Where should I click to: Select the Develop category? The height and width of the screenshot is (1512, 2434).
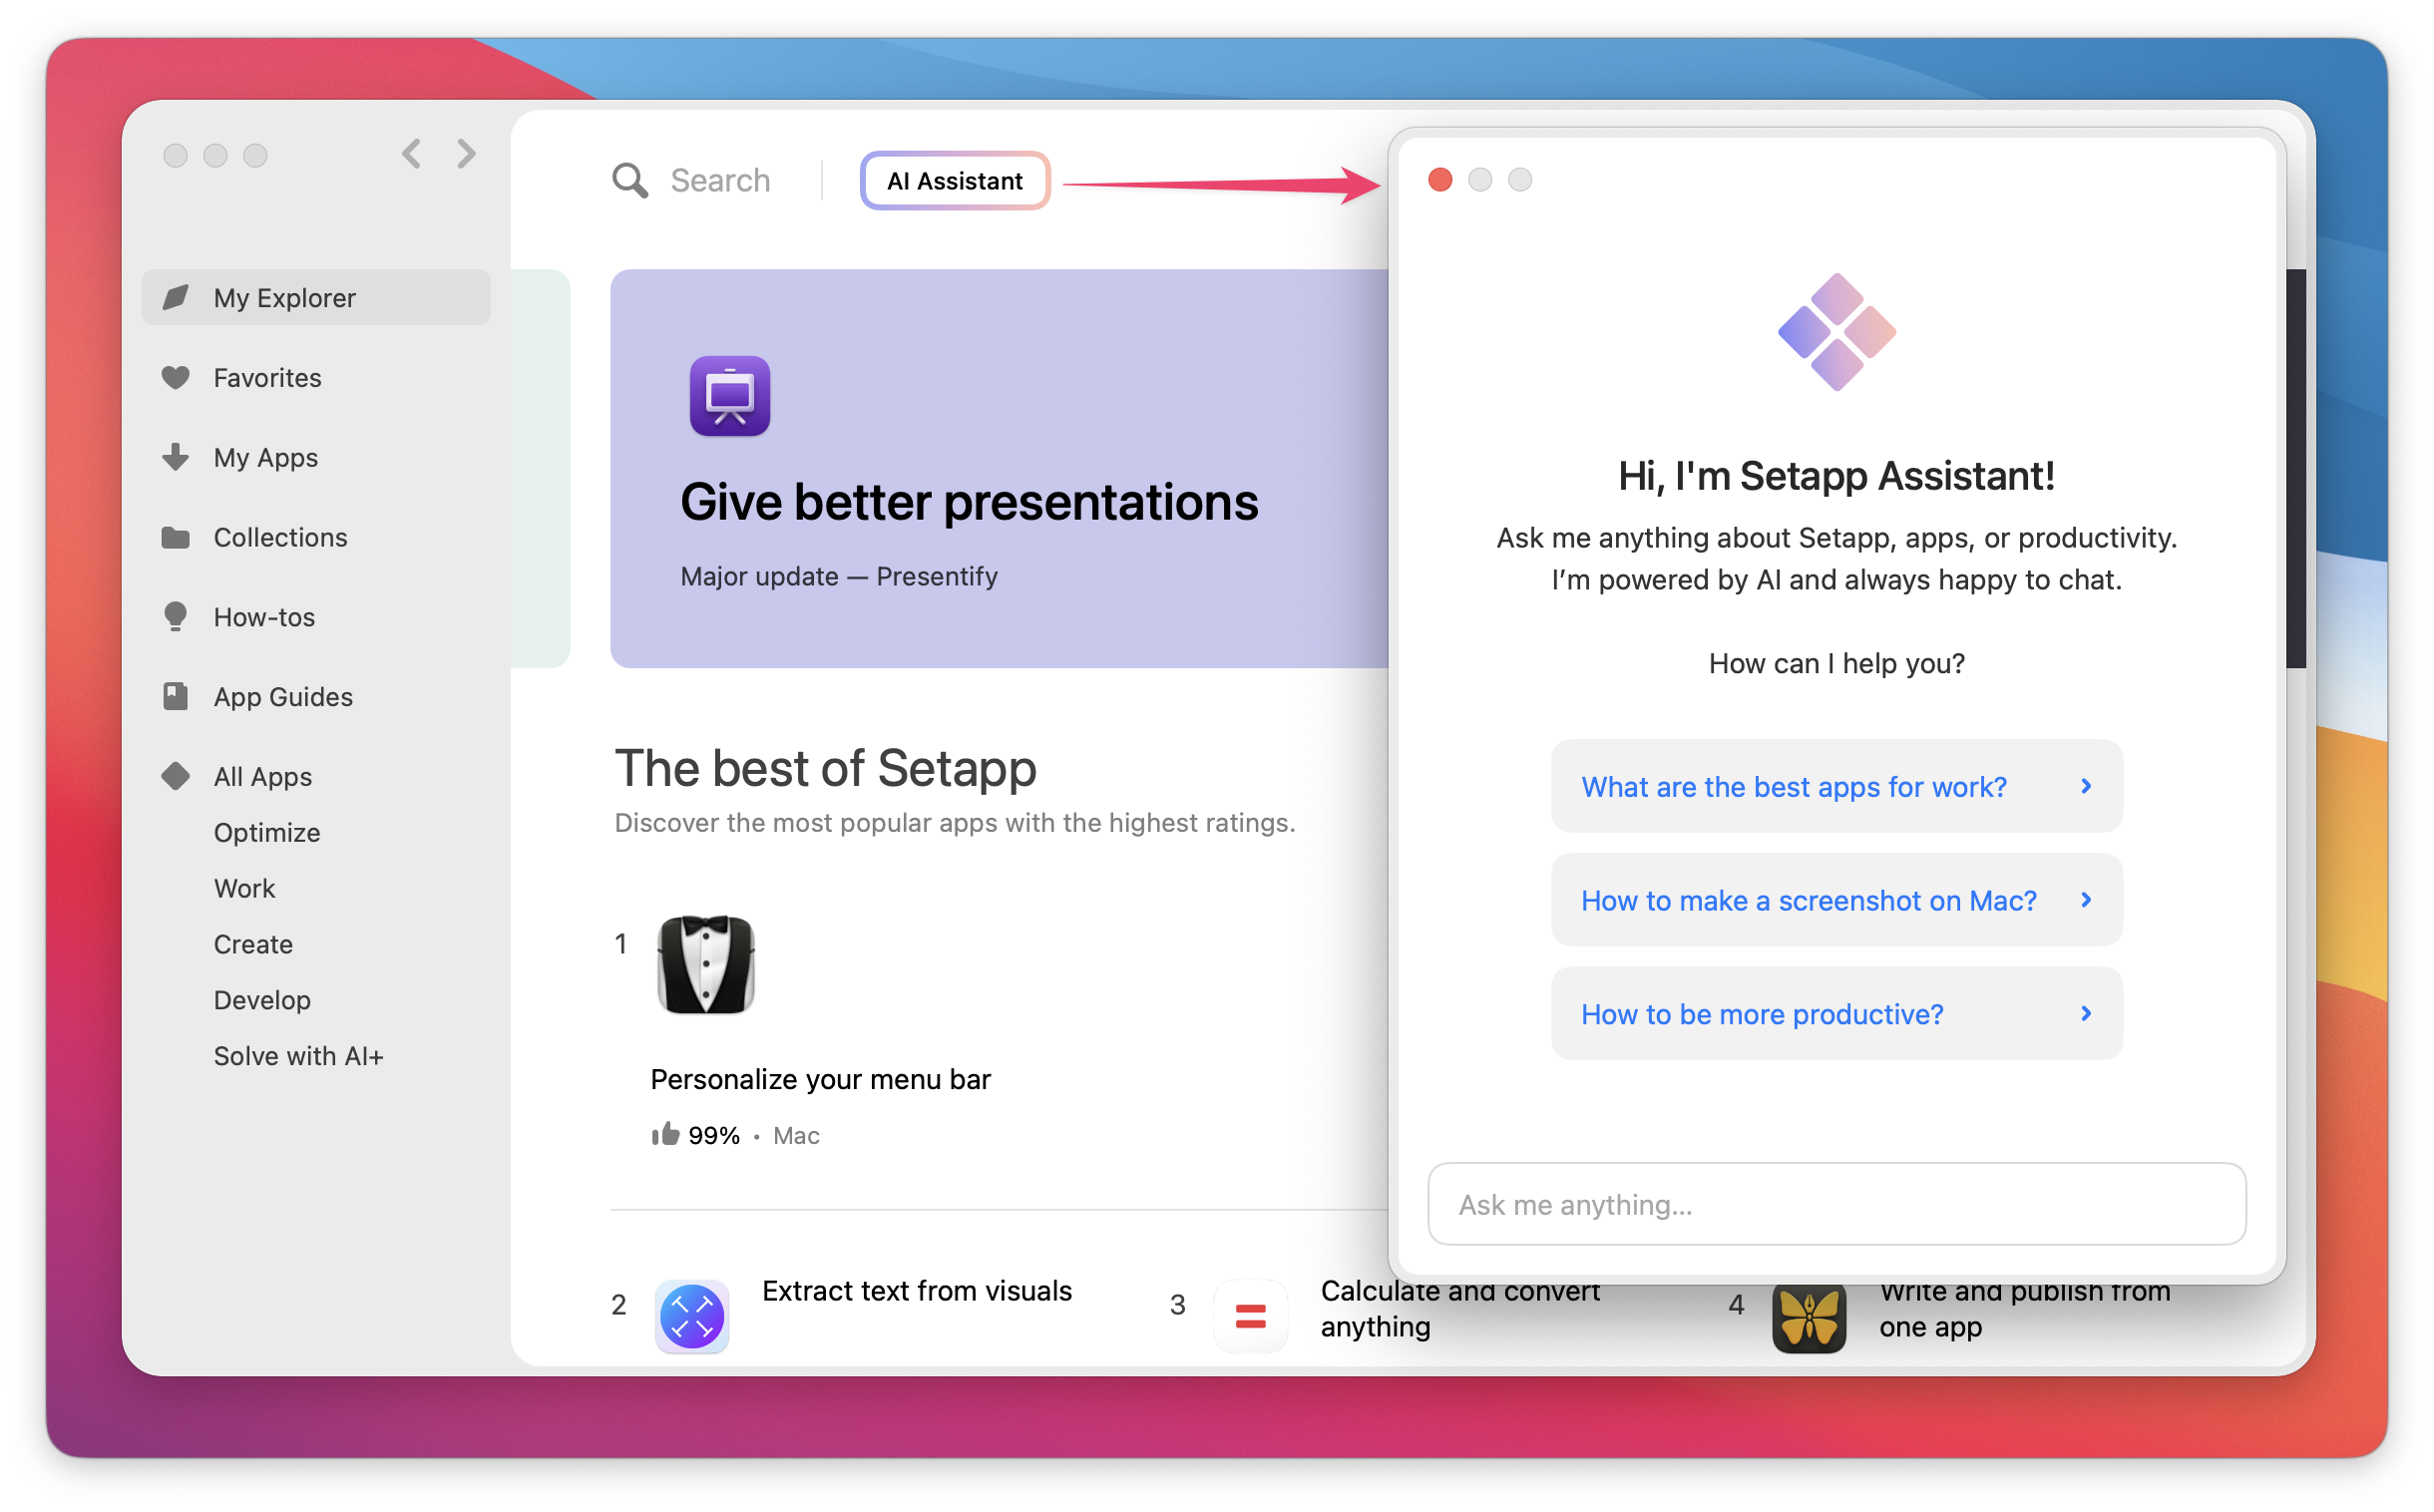pyautogui.click(x=262, y=1001)
